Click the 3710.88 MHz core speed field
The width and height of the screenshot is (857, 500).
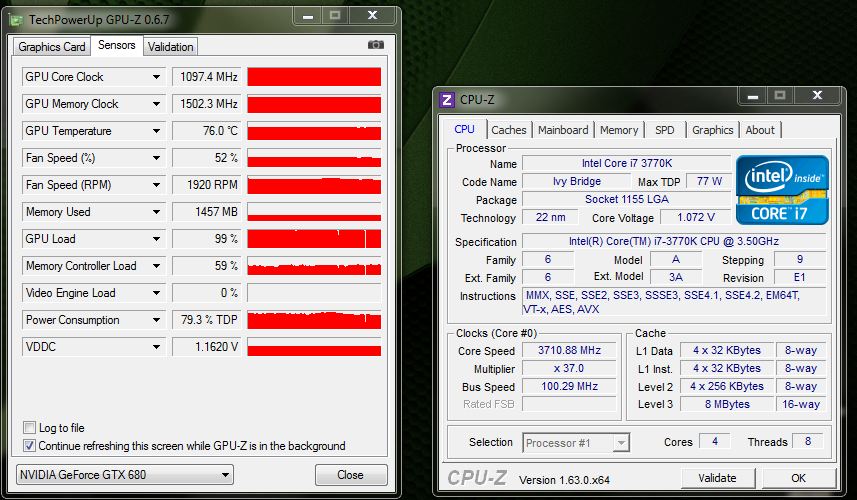pos(569,350)
